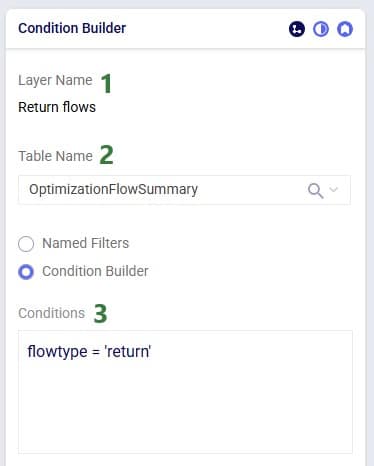Click the dark connected-nodes icon in header
Image resolution: width=374 pixels, height=466 pixels.
[x=297, y=29]
